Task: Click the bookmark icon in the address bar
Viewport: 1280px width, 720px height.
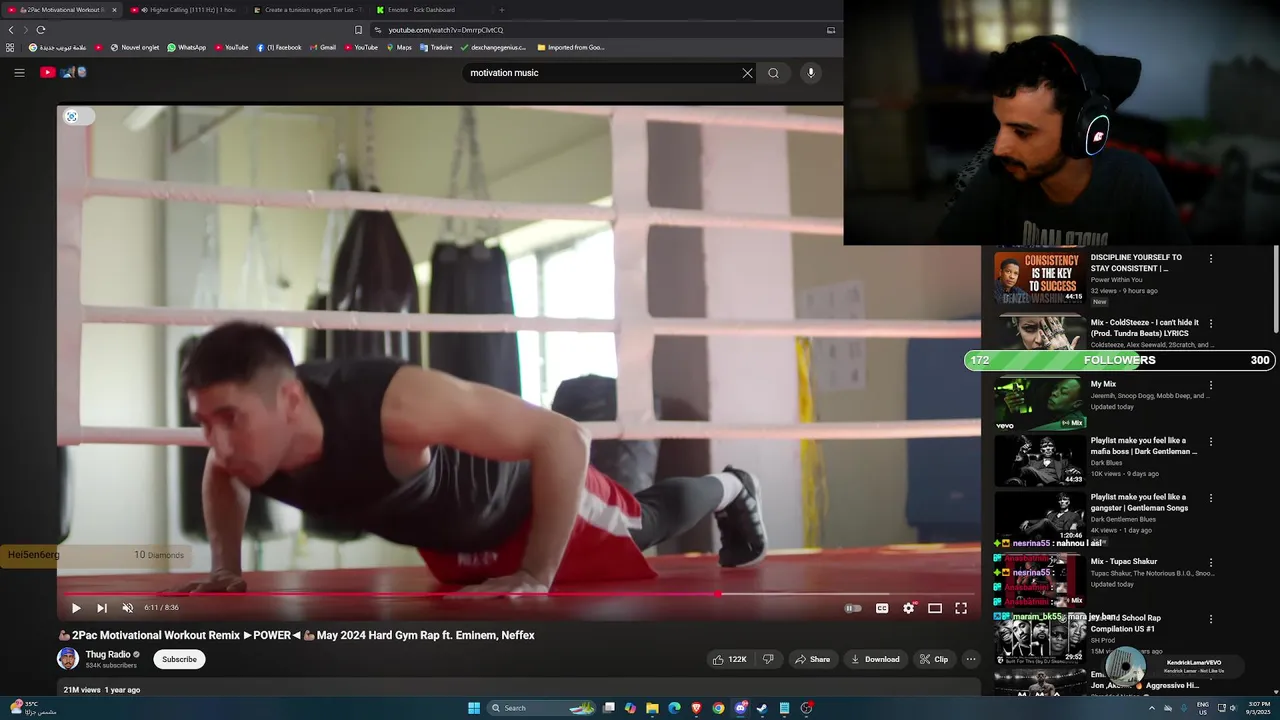Action: pos(359,30)
